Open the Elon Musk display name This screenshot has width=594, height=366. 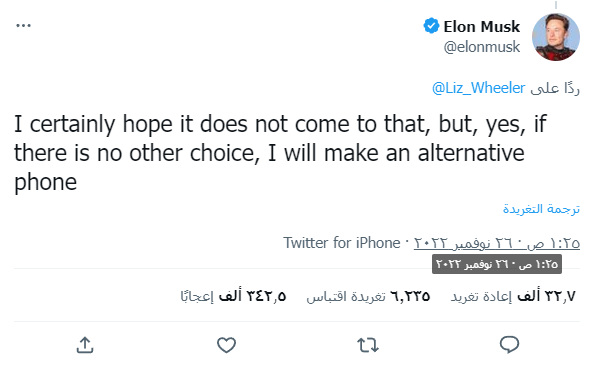pos(481,27)
